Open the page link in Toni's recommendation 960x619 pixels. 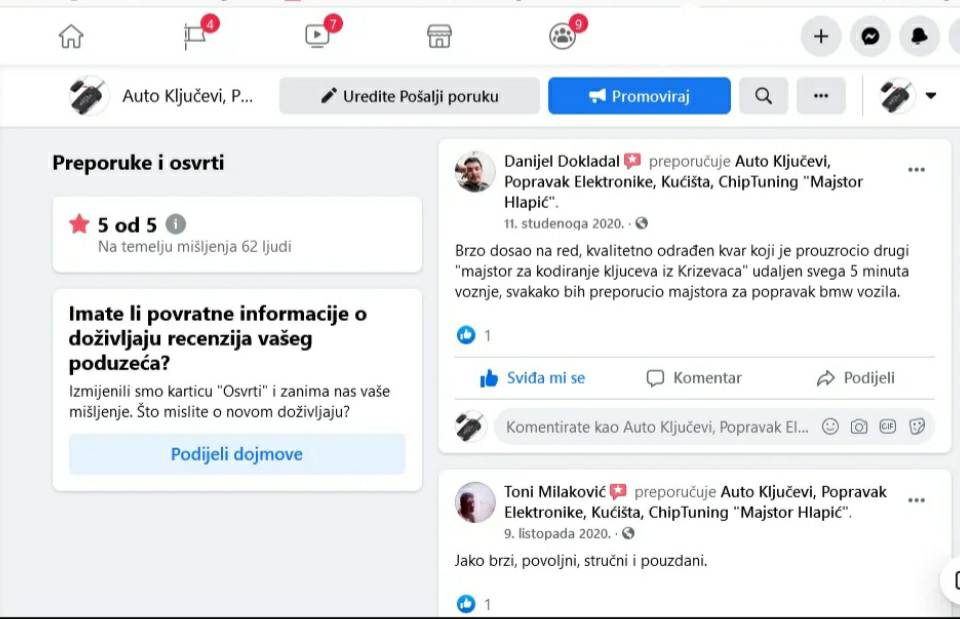tap(695, 502)
